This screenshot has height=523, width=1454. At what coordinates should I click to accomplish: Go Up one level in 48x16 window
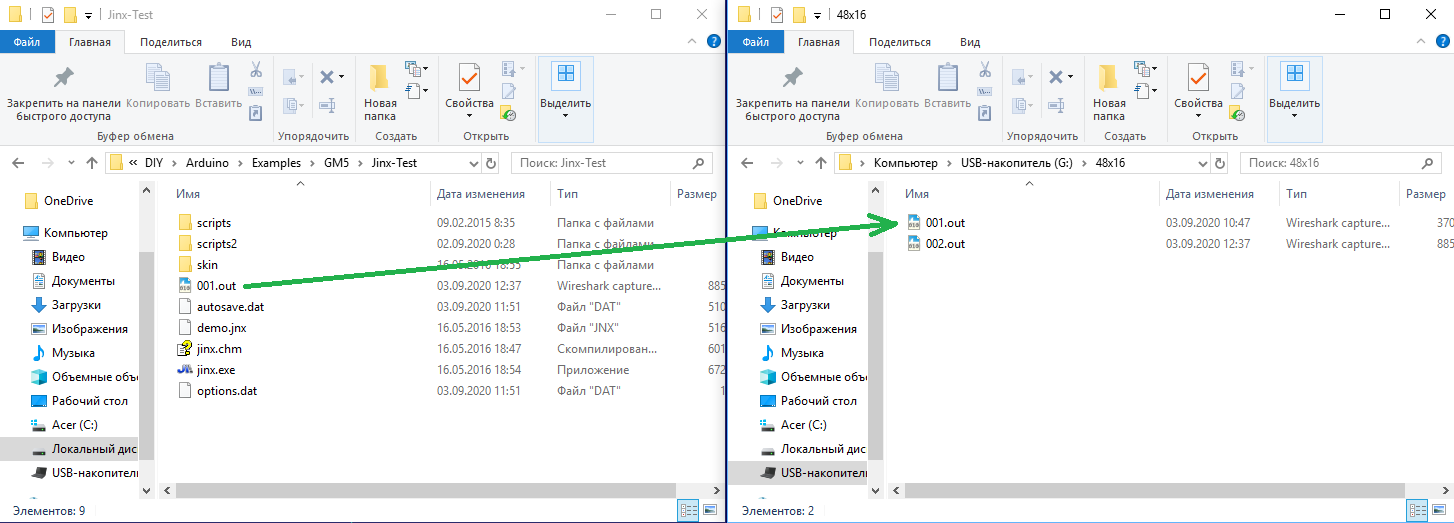pos(821,162)
